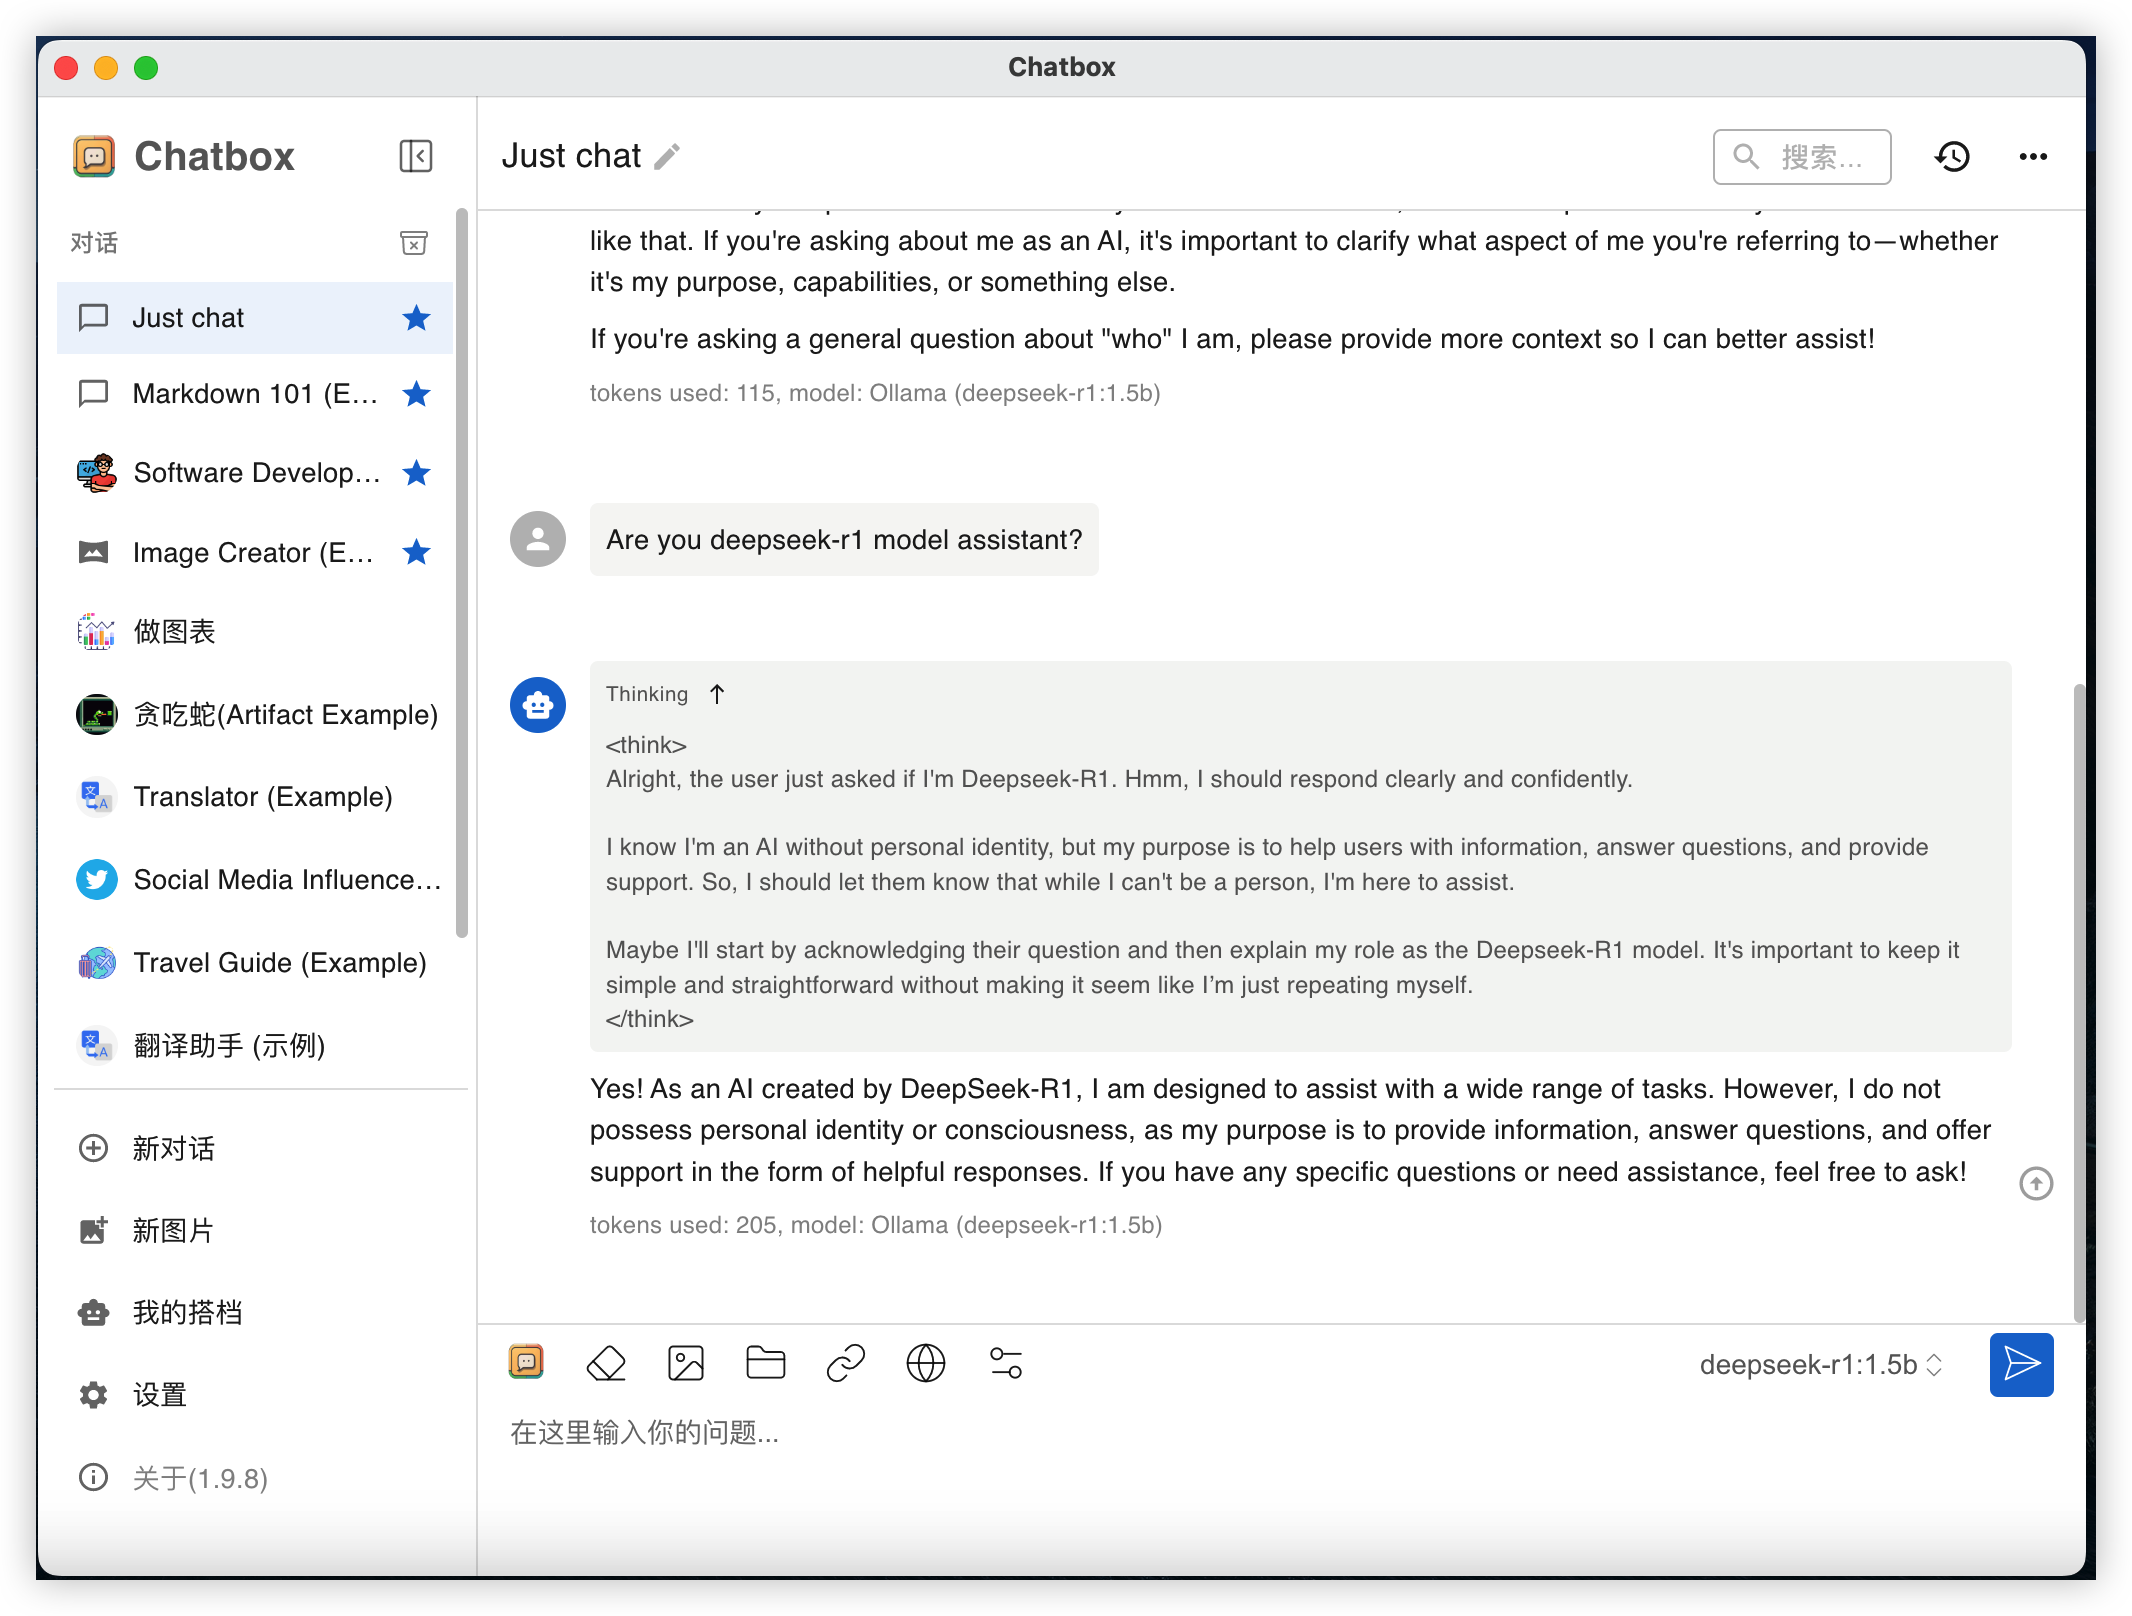The height and width of the screenshot is (1616, 2132).
Task: Edit the Just chat title pencil icon
Action: coord(667,157)
